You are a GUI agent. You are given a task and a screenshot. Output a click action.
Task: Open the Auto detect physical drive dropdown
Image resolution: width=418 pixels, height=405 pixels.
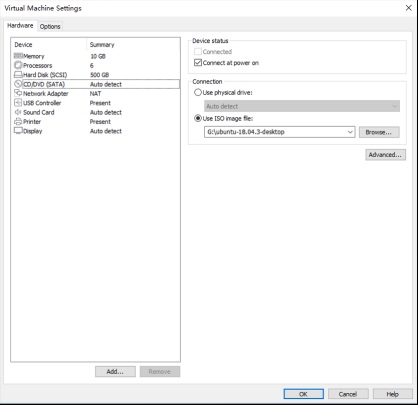(302, 106)
